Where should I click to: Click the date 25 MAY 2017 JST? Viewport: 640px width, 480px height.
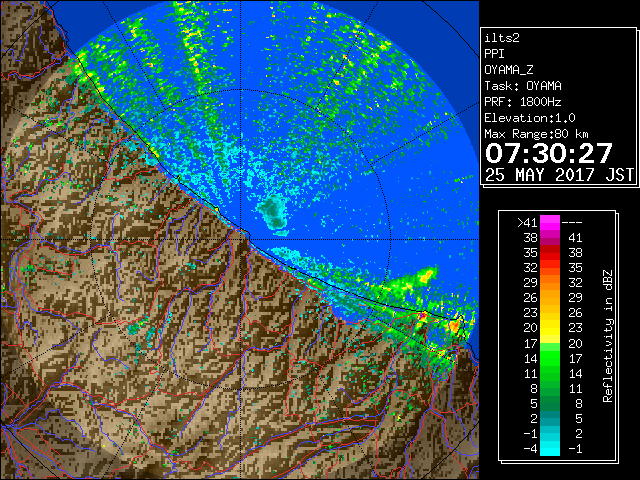(x=559, y=175)
